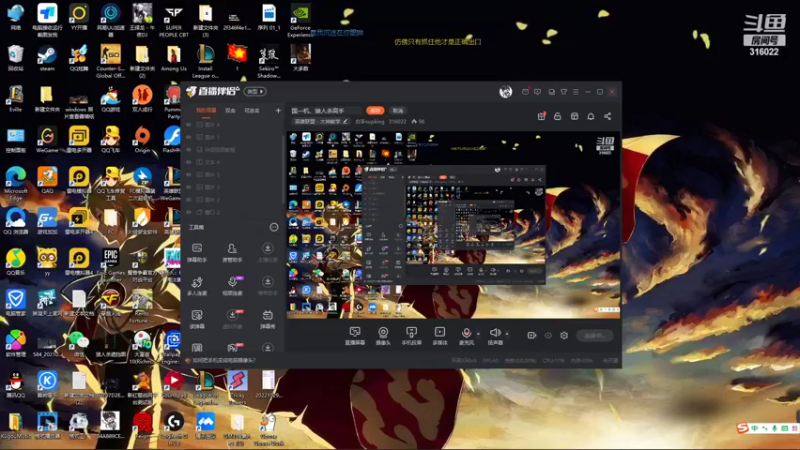
Task: Open the Recycle Bin desktop icon
Action: click(x=15, y=59)
